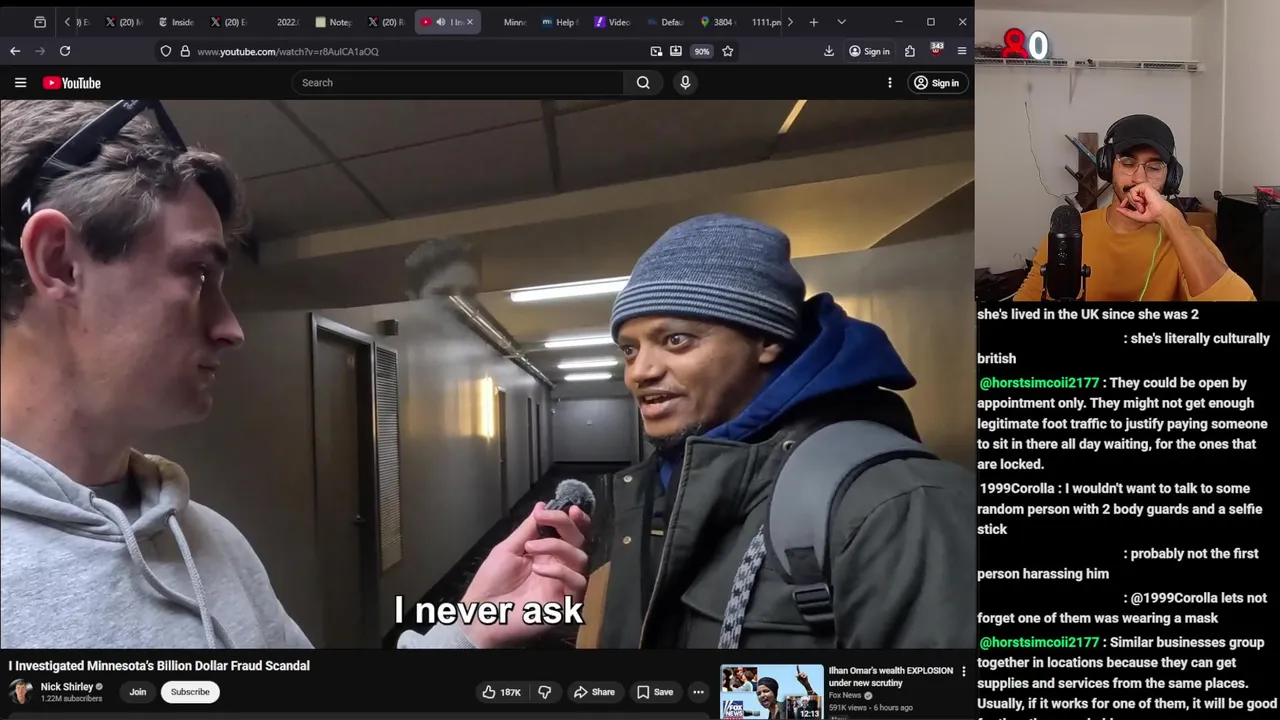The height and width of the screenshot is (720, 1280).
Task: Share the video
Action: pyautogui.click(x=594, y=692)
